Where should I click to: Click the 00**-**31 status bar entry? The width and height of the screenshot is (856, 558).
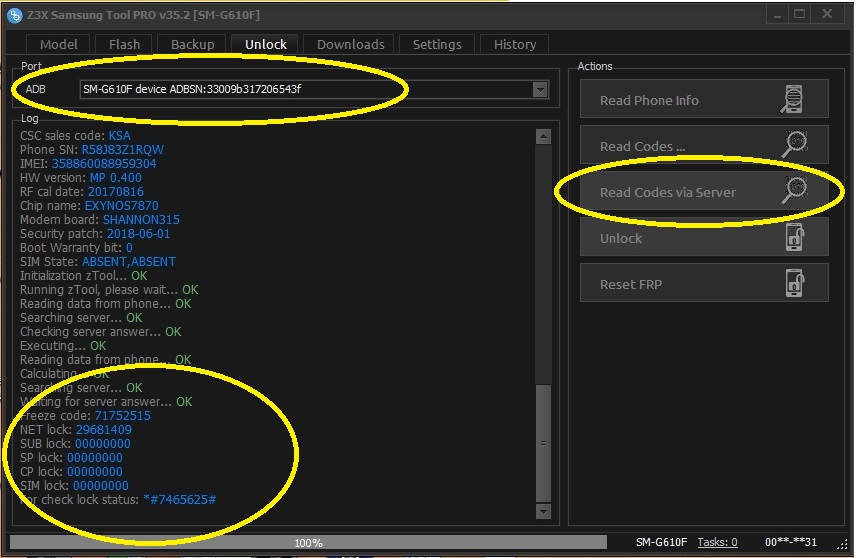click(790, 542)
